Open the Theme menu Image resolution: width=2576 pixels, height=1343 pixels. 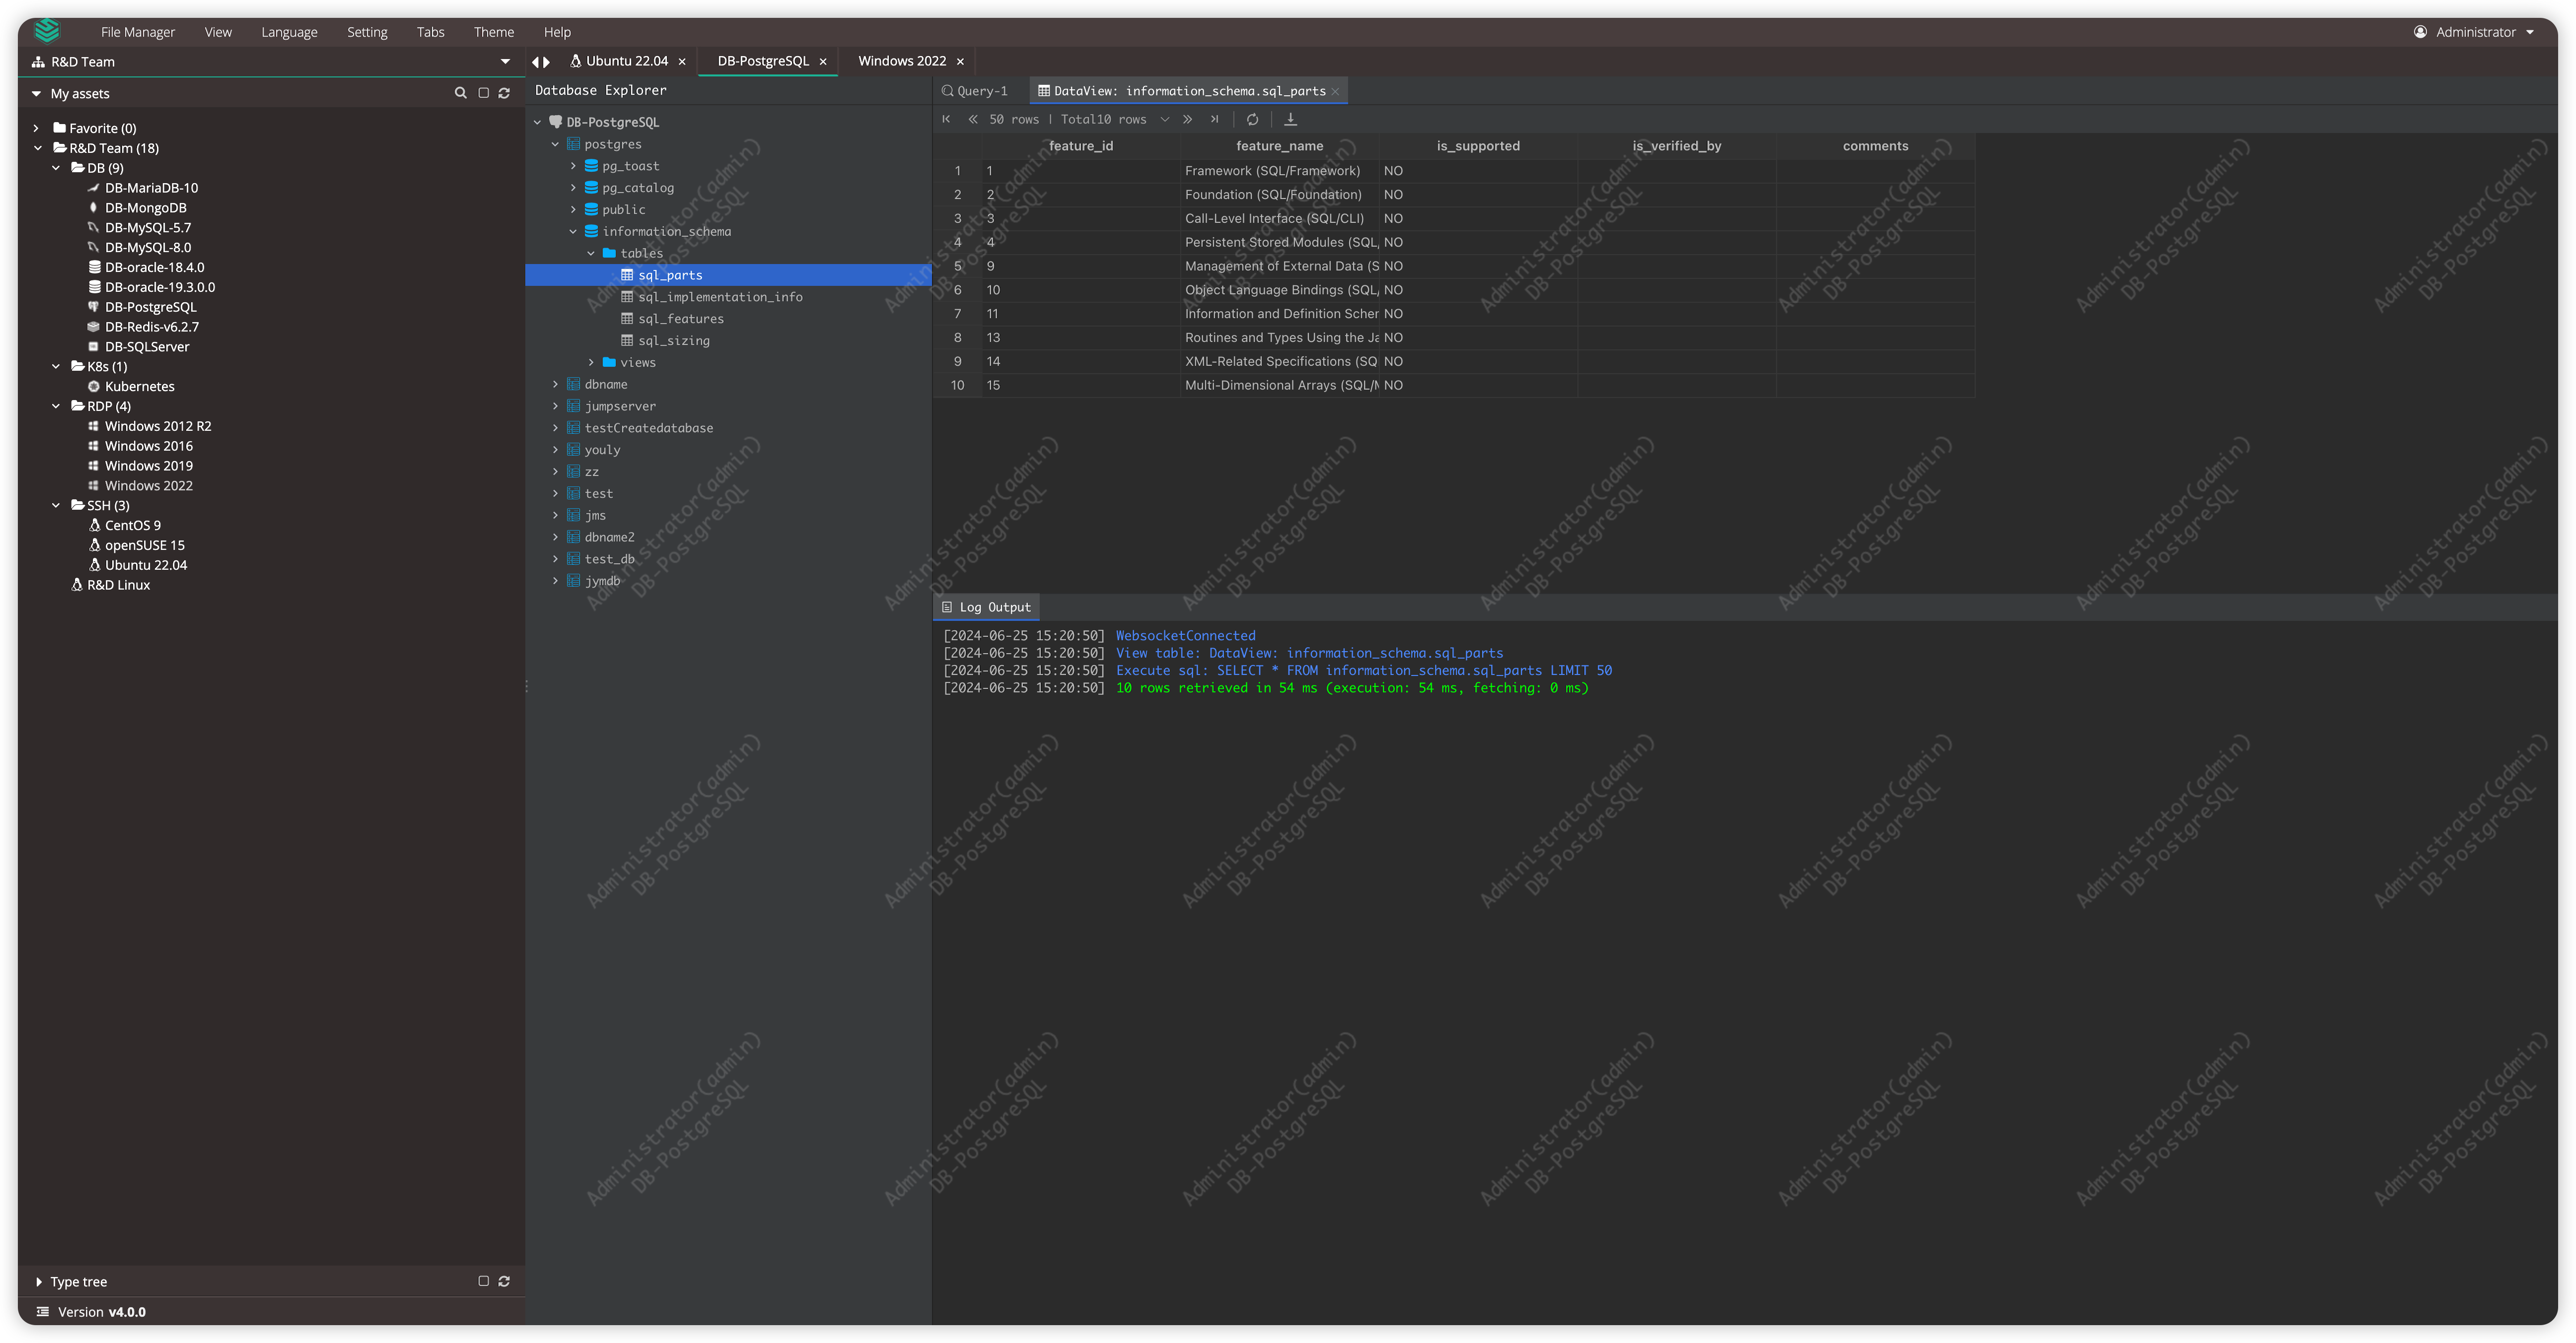pyautogui.click(x=494, y=32)
